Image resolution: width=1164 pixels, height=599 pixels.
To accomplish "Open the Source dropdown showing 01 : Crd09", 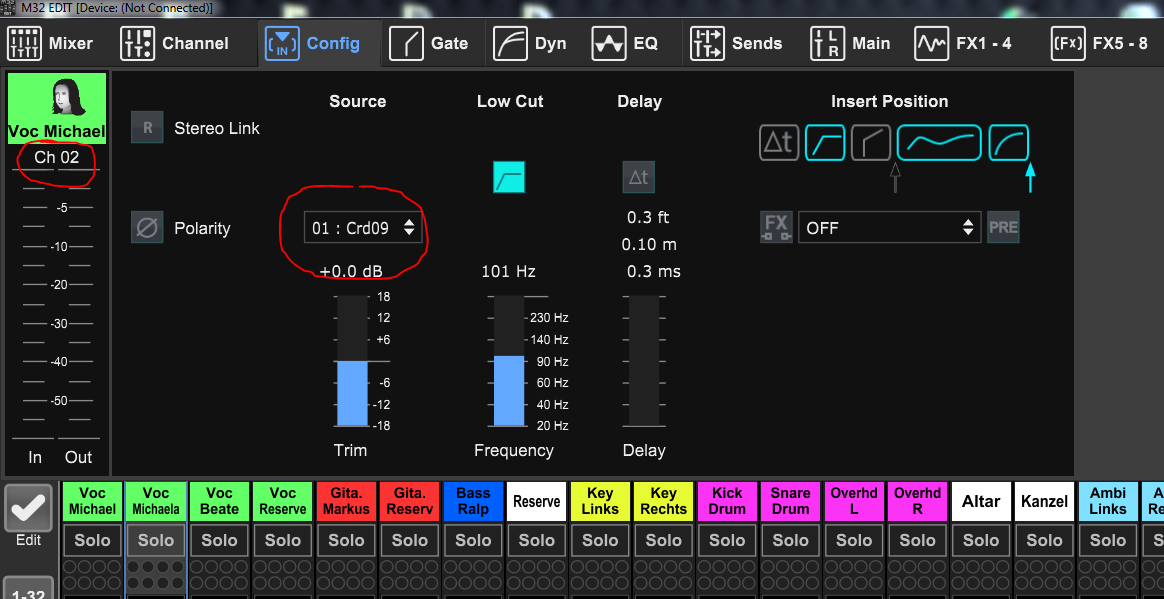I will (x=362, y=228).
